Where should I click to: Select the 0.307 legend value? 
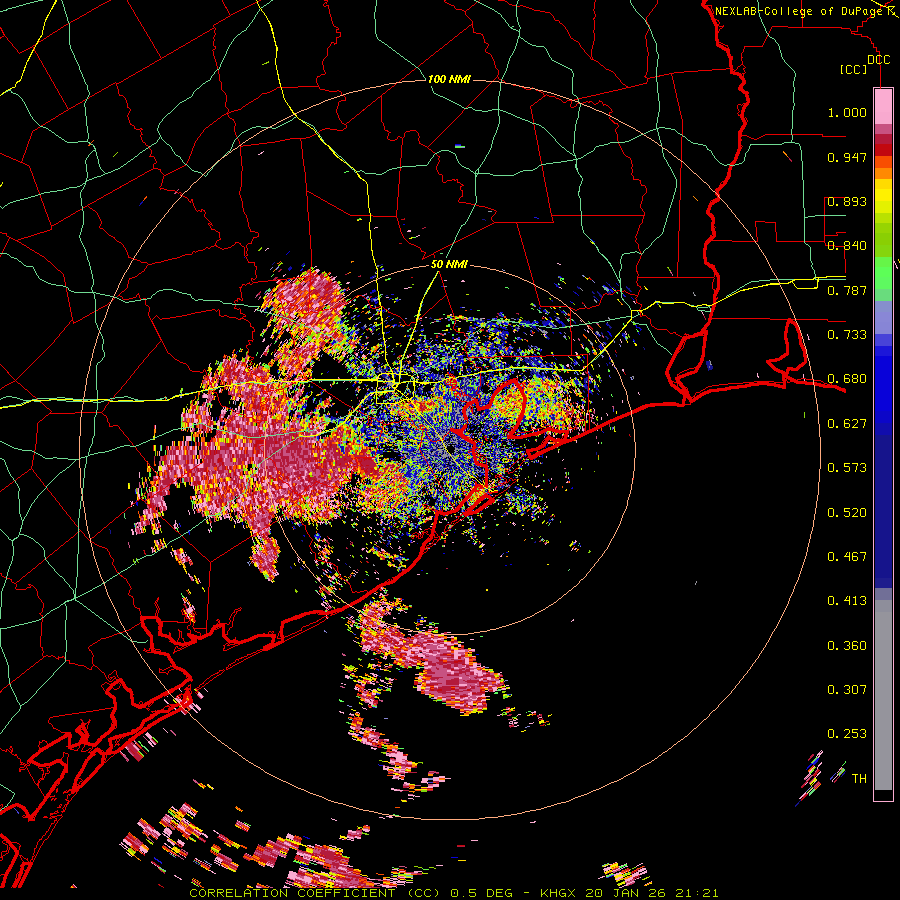847,690
